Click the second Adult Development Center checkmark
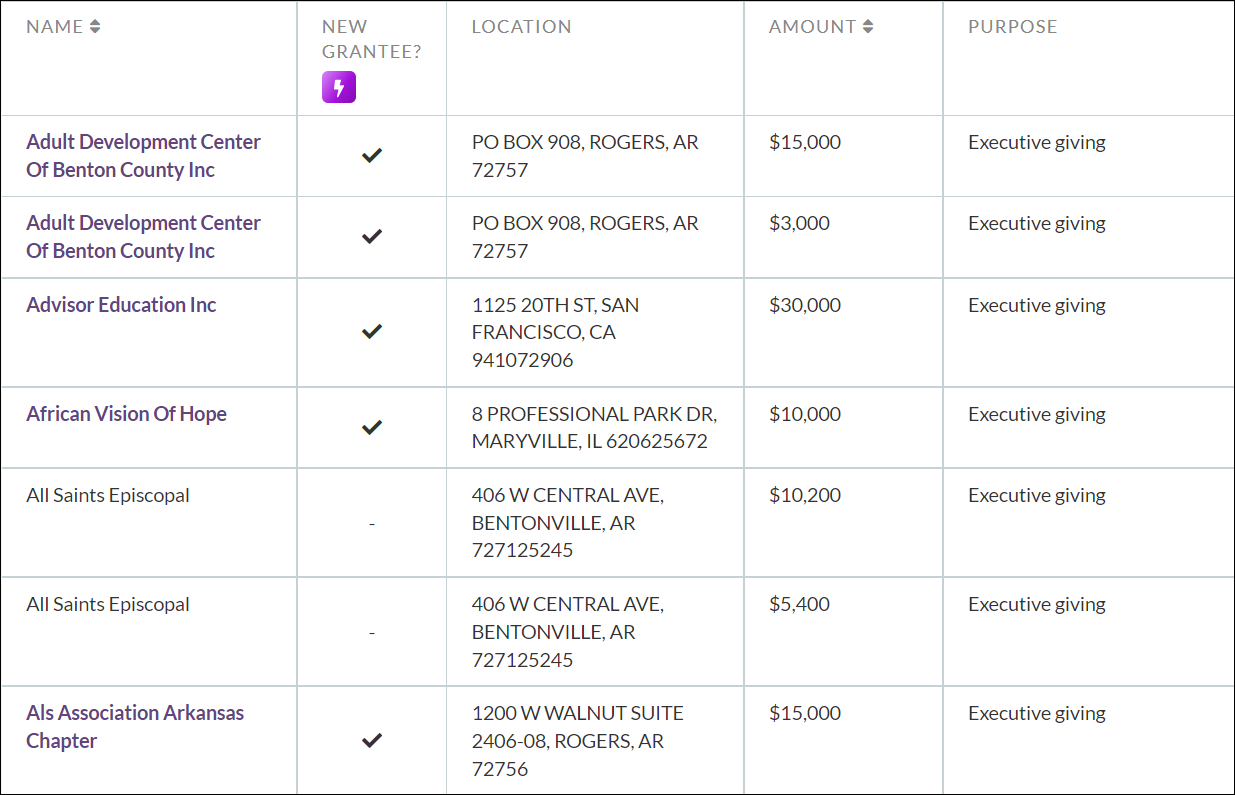The image size is (1235, 795). click(372, 237)
